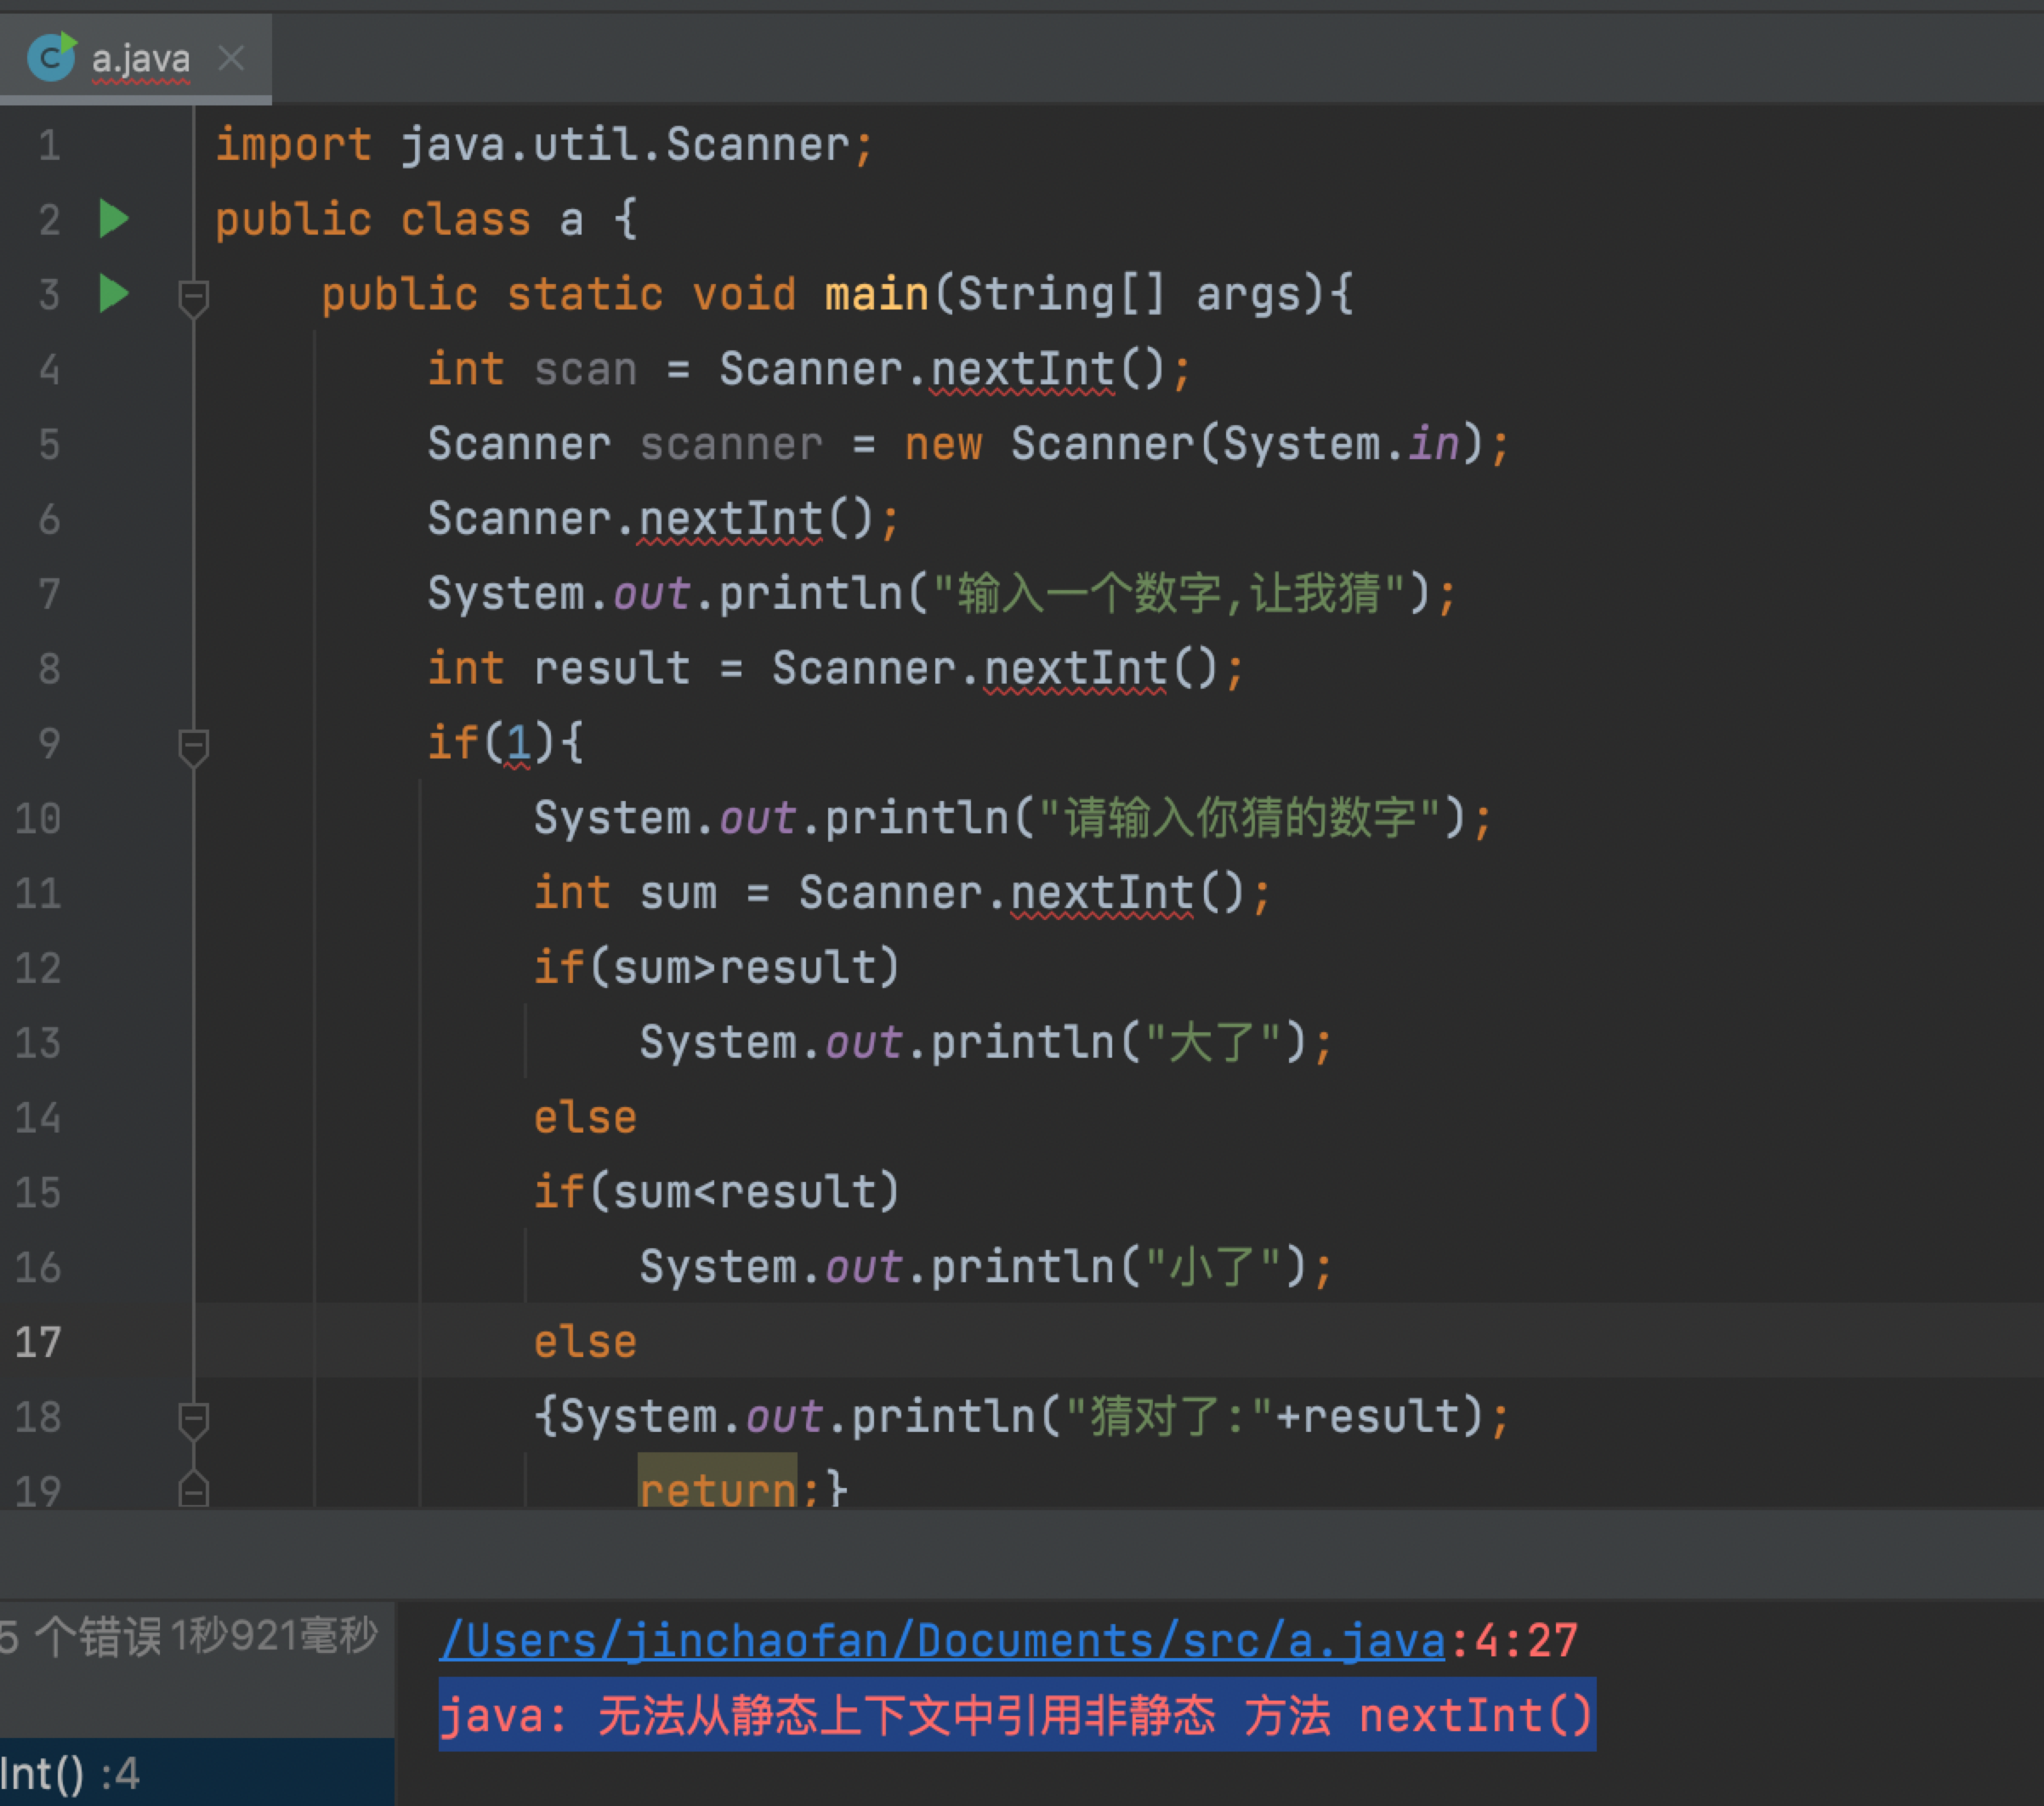
Task: Switch to the a.java tab
Action: [140, 58]
